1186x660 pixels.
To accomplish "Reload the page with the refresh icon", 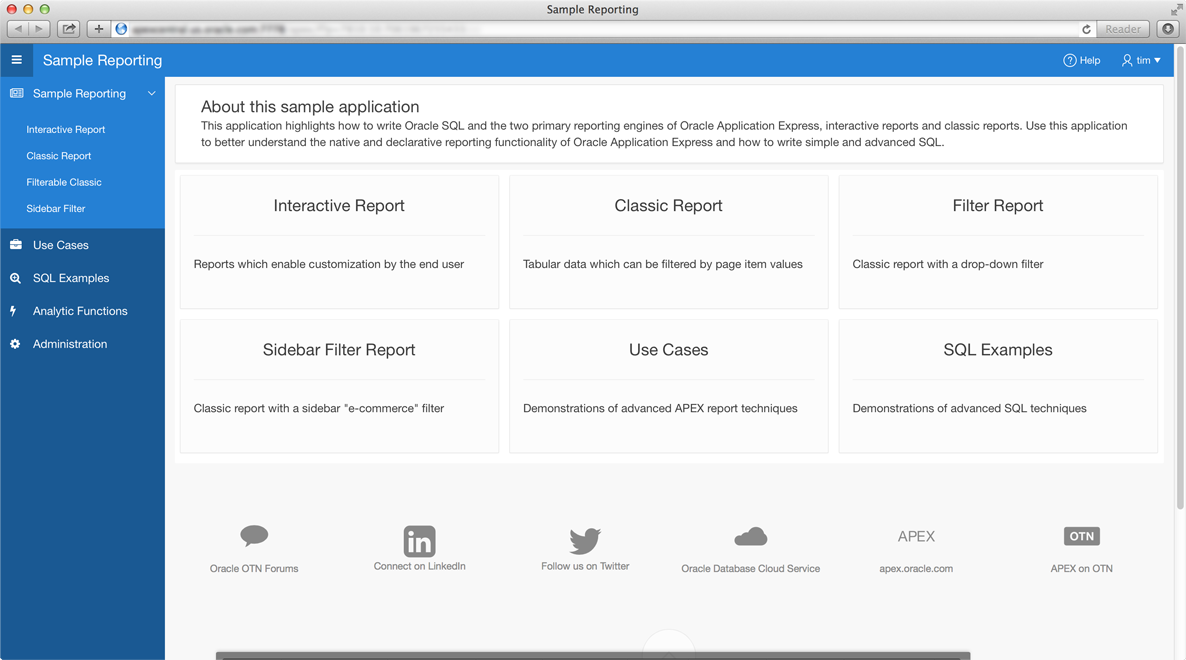I will click(x=1086, y=29).
